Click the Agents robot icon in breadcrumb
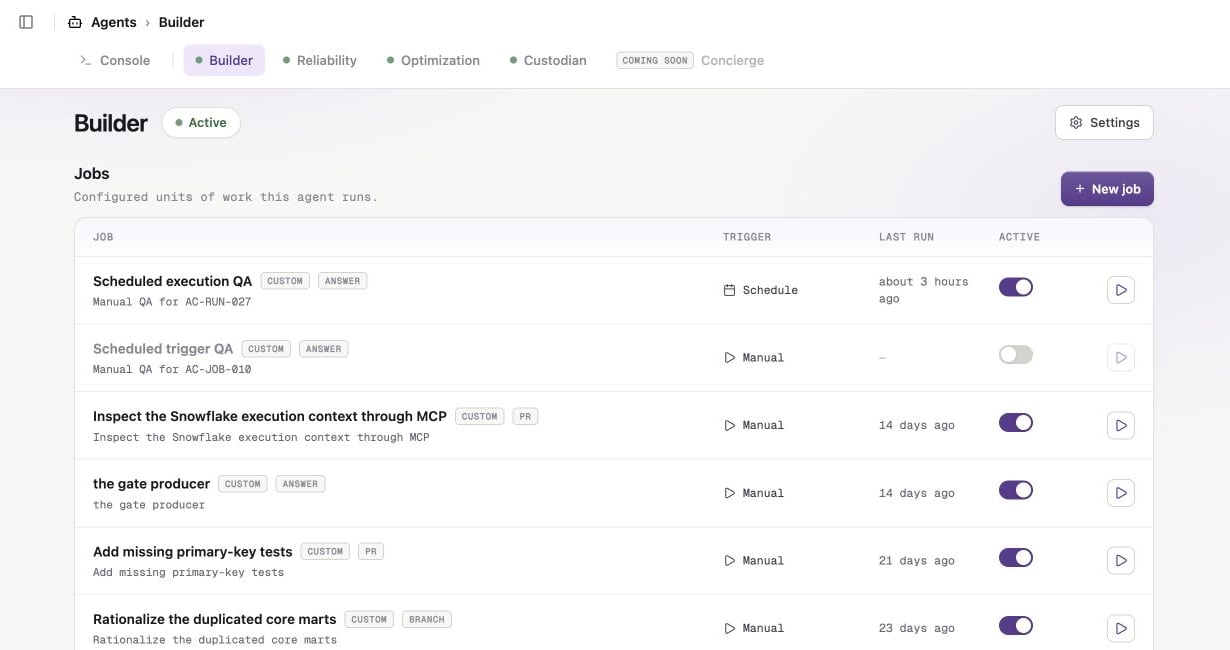The width and height of the screenshot is (1230, 650). (75, 22)
